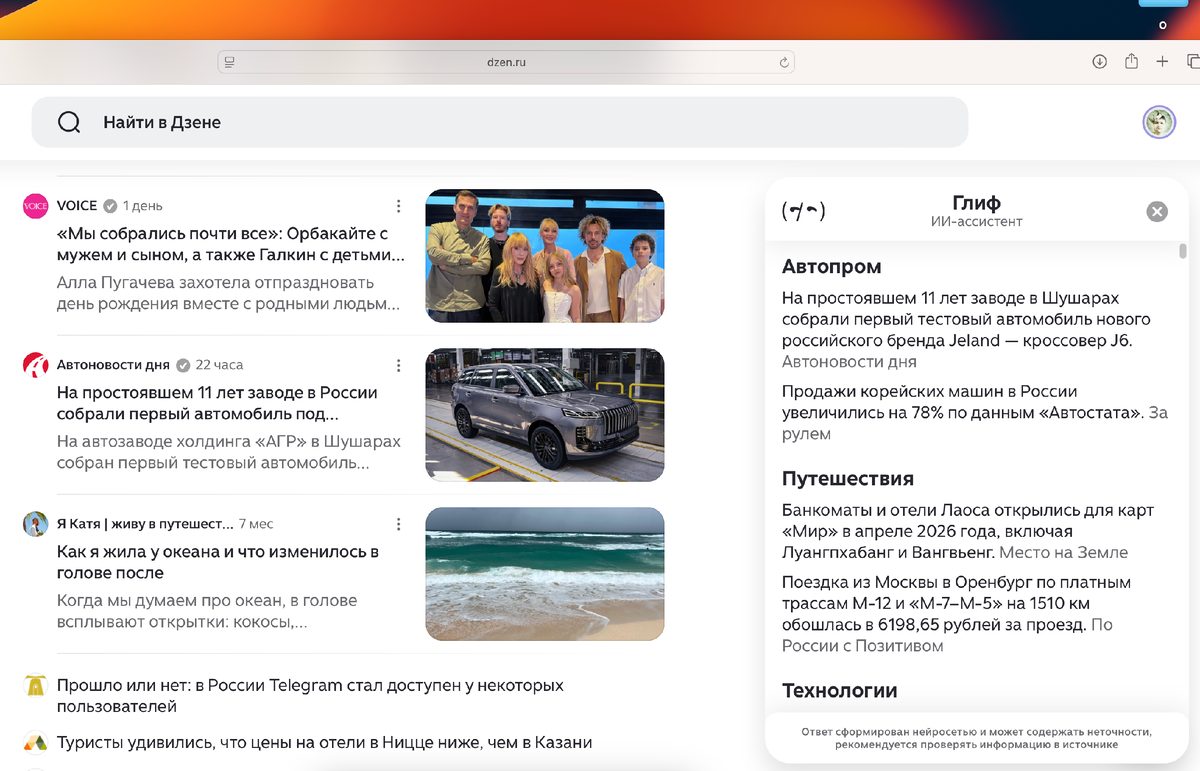Click the Safari share icon
This screenshot has height=771, width=1200.
pos(1131,62)
